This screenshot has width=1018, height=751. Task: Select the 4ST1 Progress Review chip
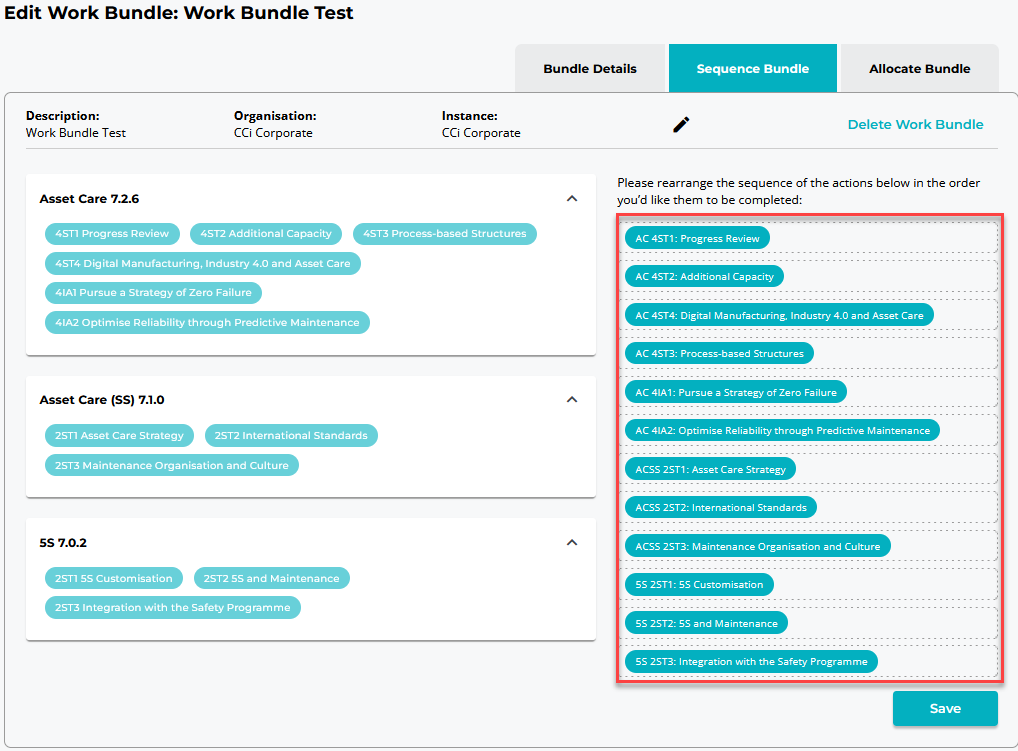pyautogui.click(x=113, y=234)
